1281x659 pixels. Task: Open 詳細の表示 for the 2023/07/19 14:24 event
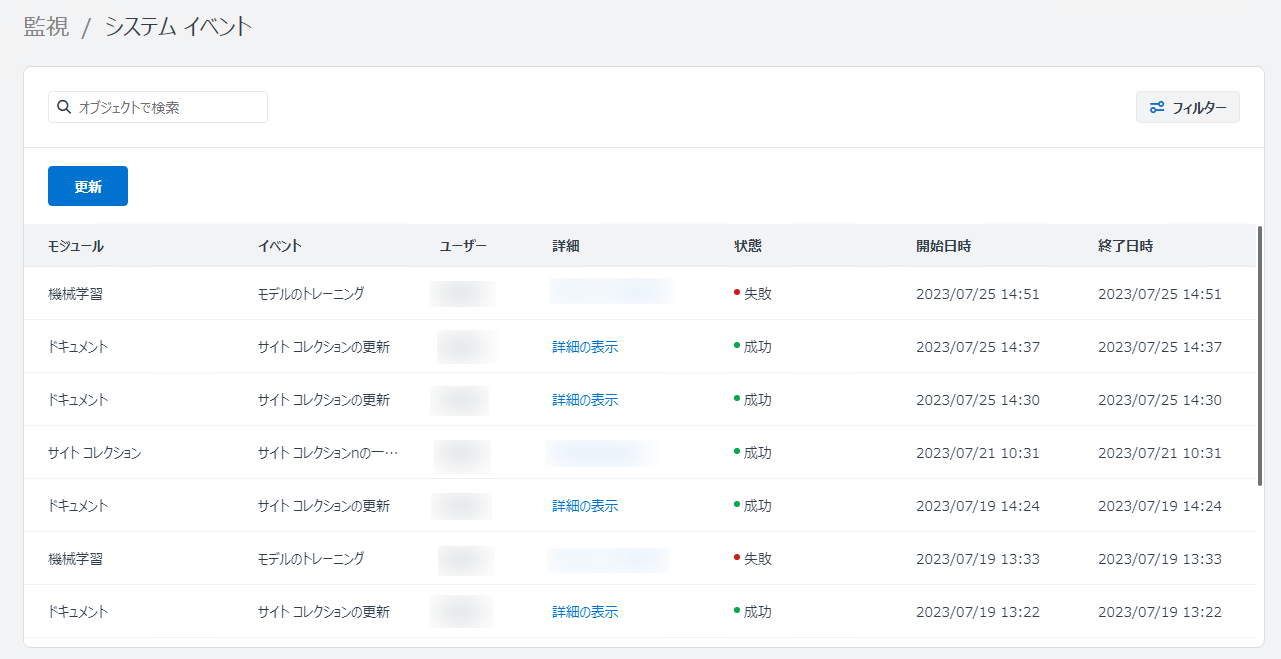585,505
